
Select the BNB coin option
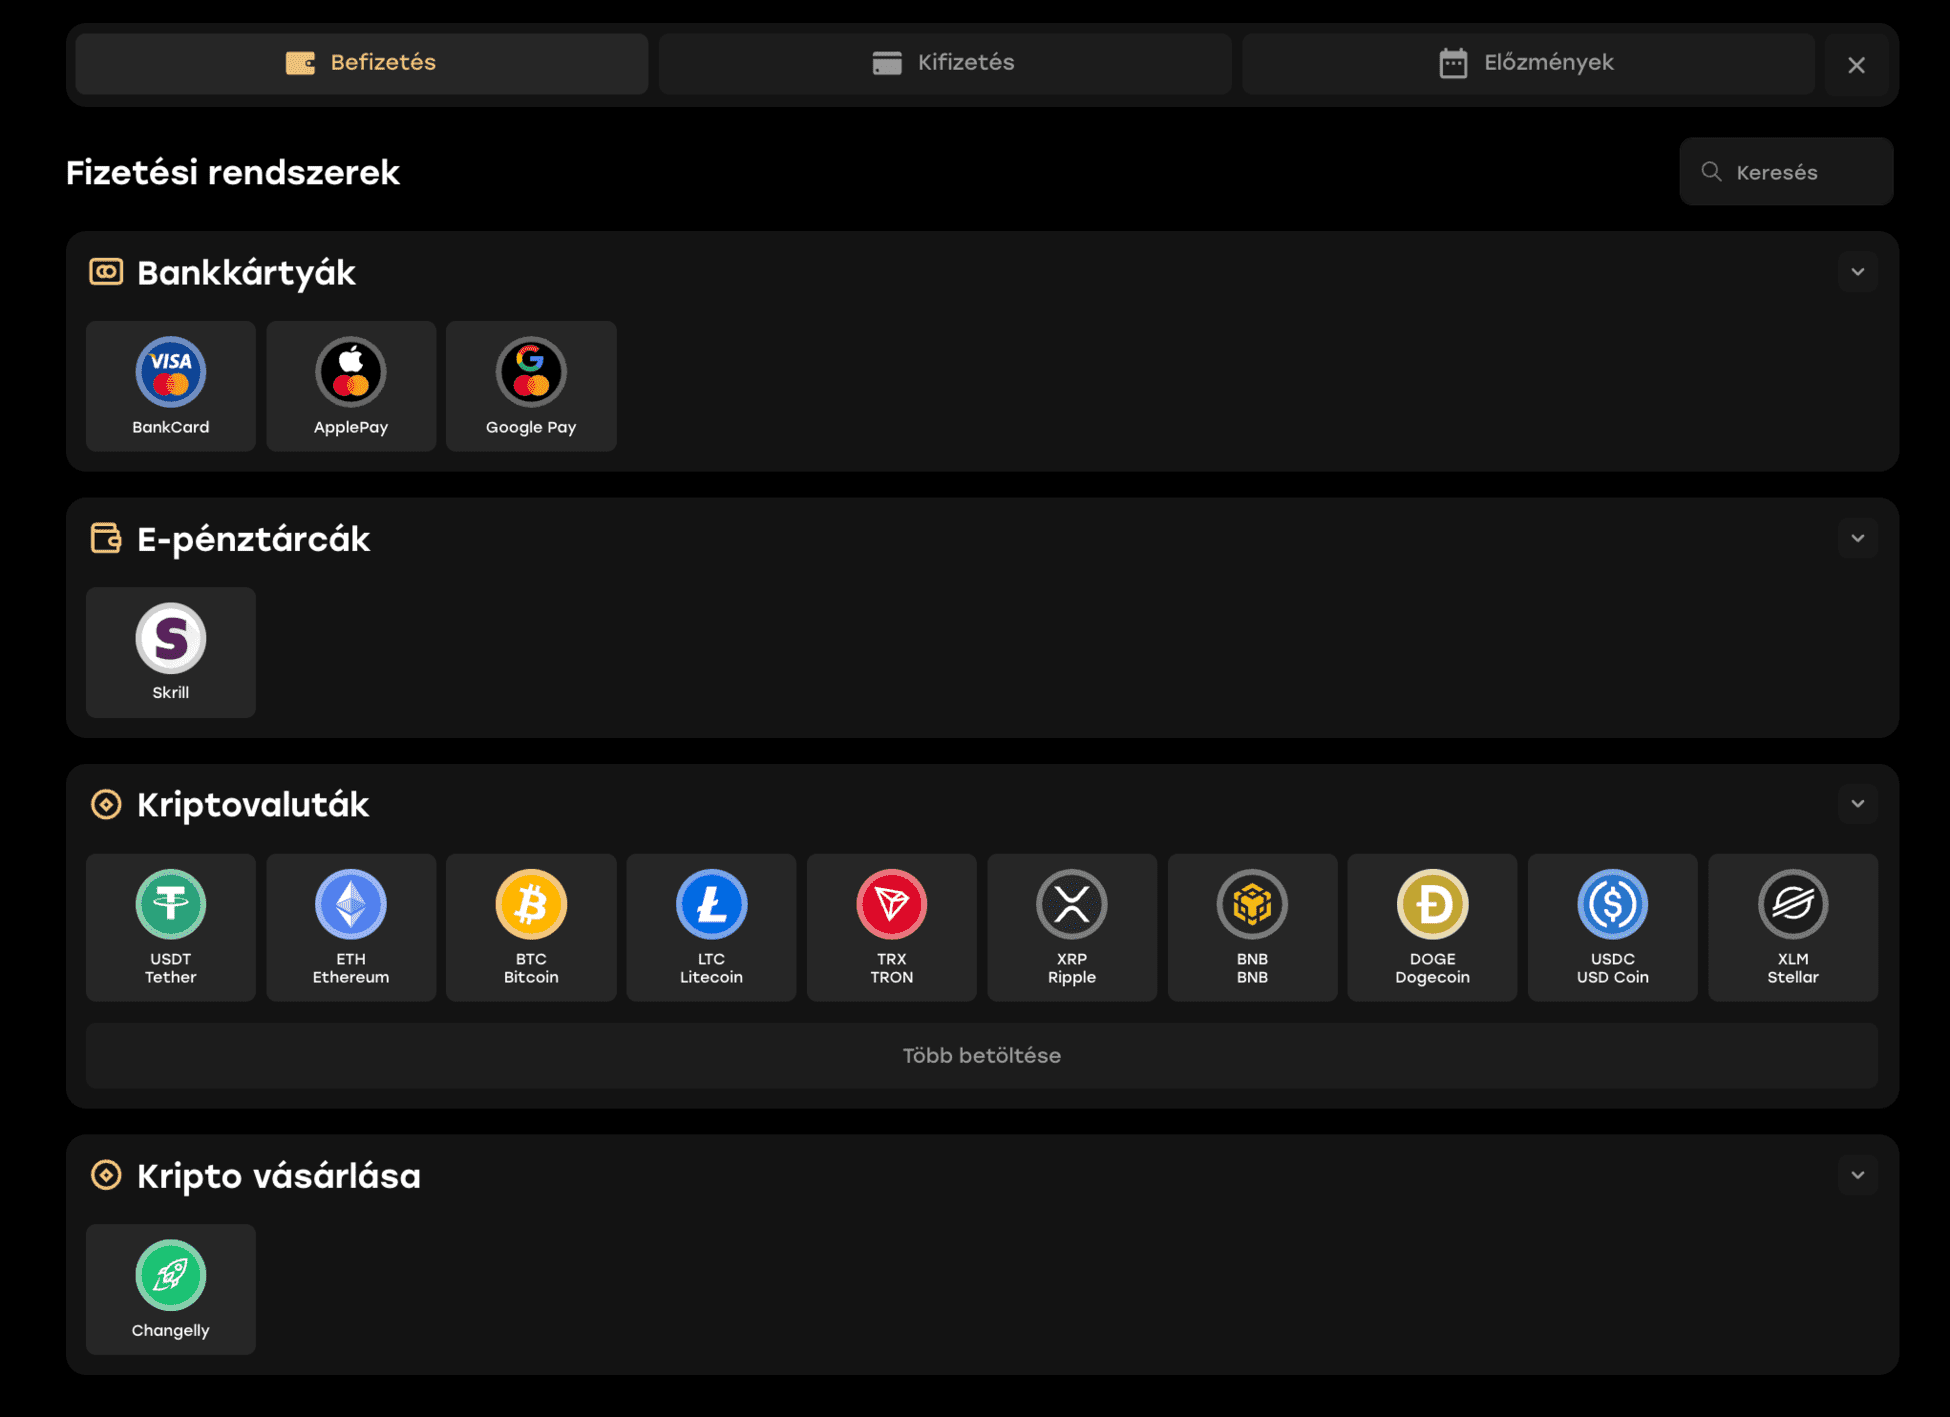coord(1252,927)
